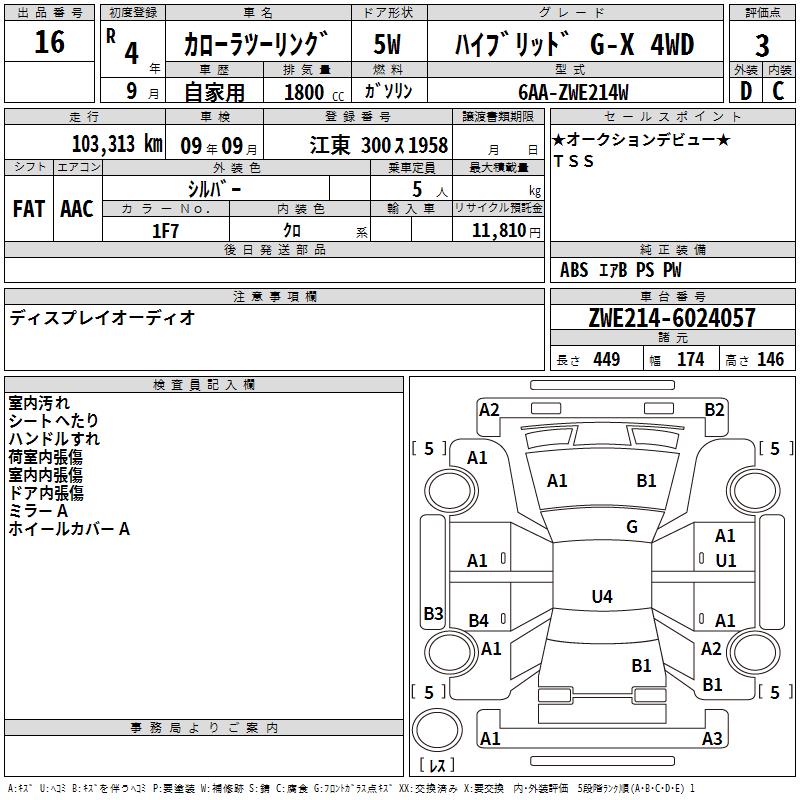
Task: Select equipment line ABS エアB PS PW
Action: click(x=620, y=270)
